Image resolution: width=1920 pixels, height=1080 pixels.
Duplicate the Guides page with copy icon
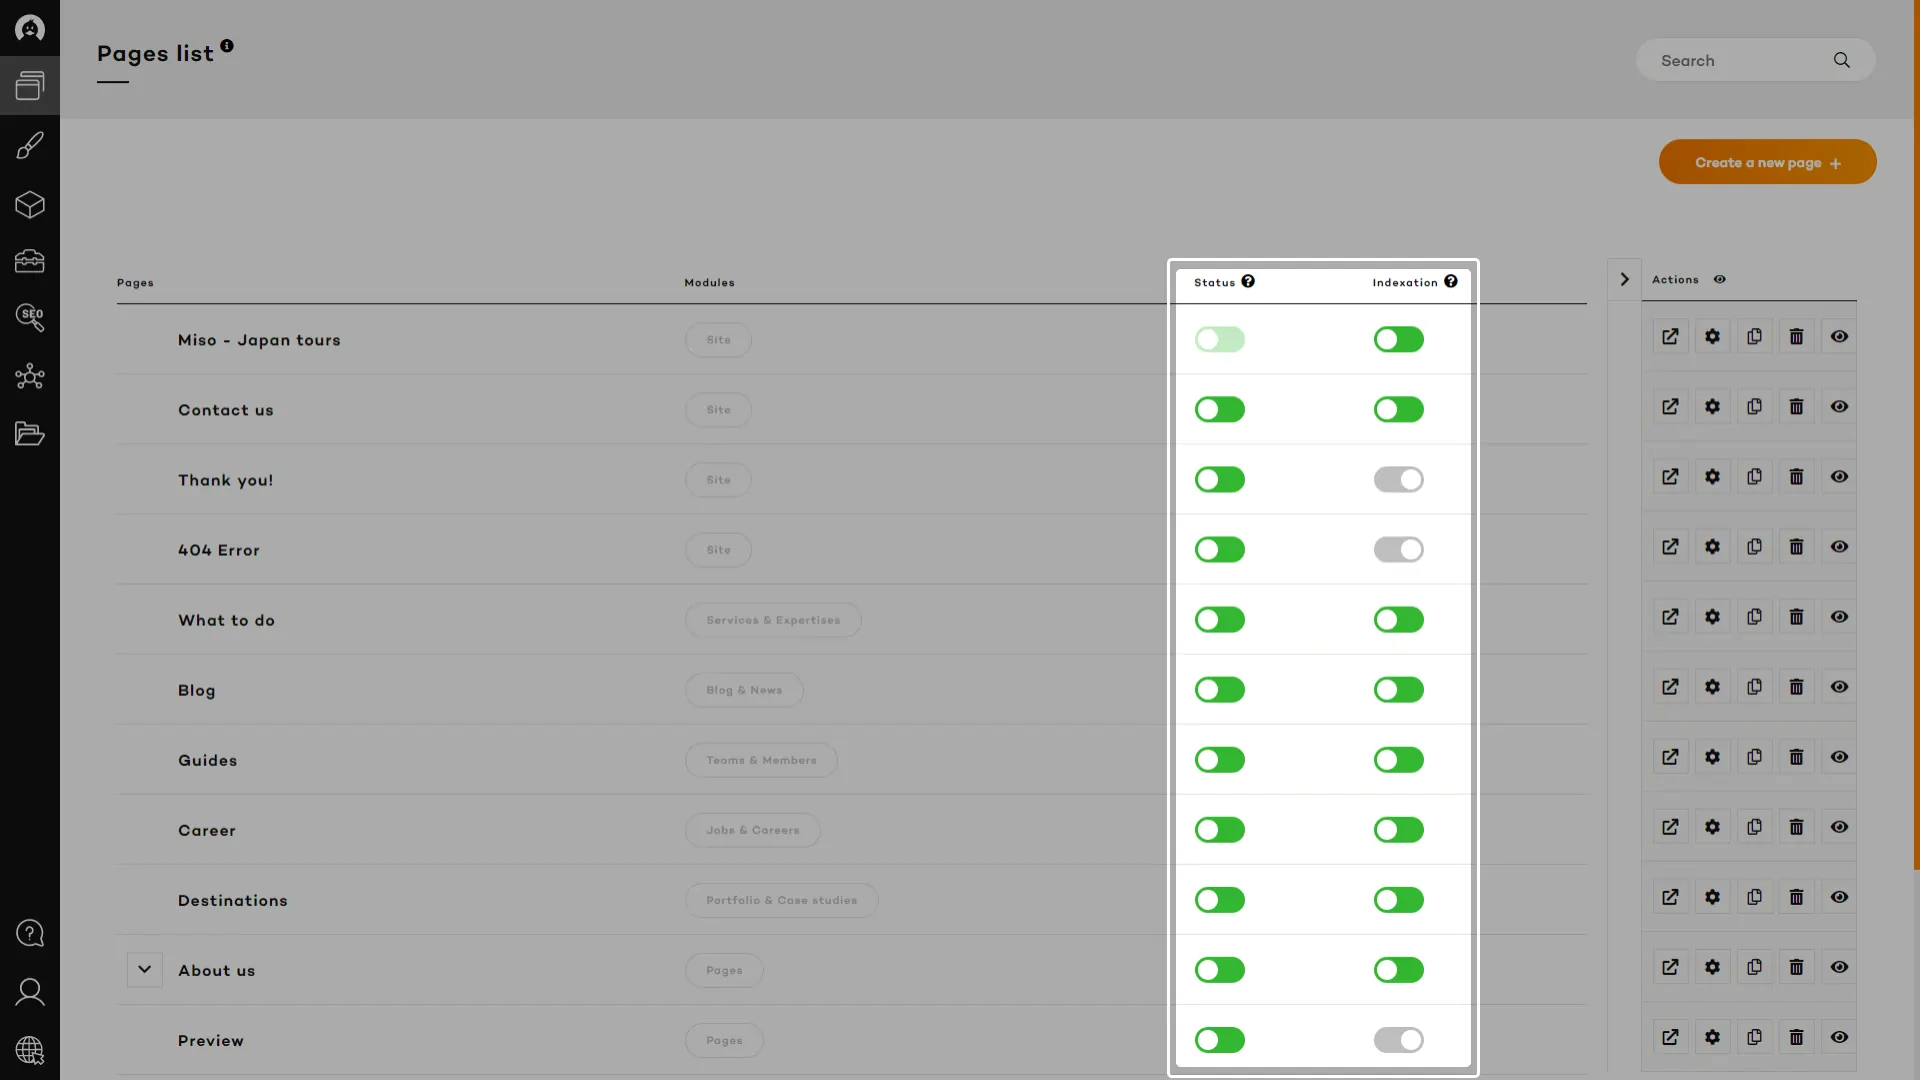pyautogui.click(x=1754, y=757)
